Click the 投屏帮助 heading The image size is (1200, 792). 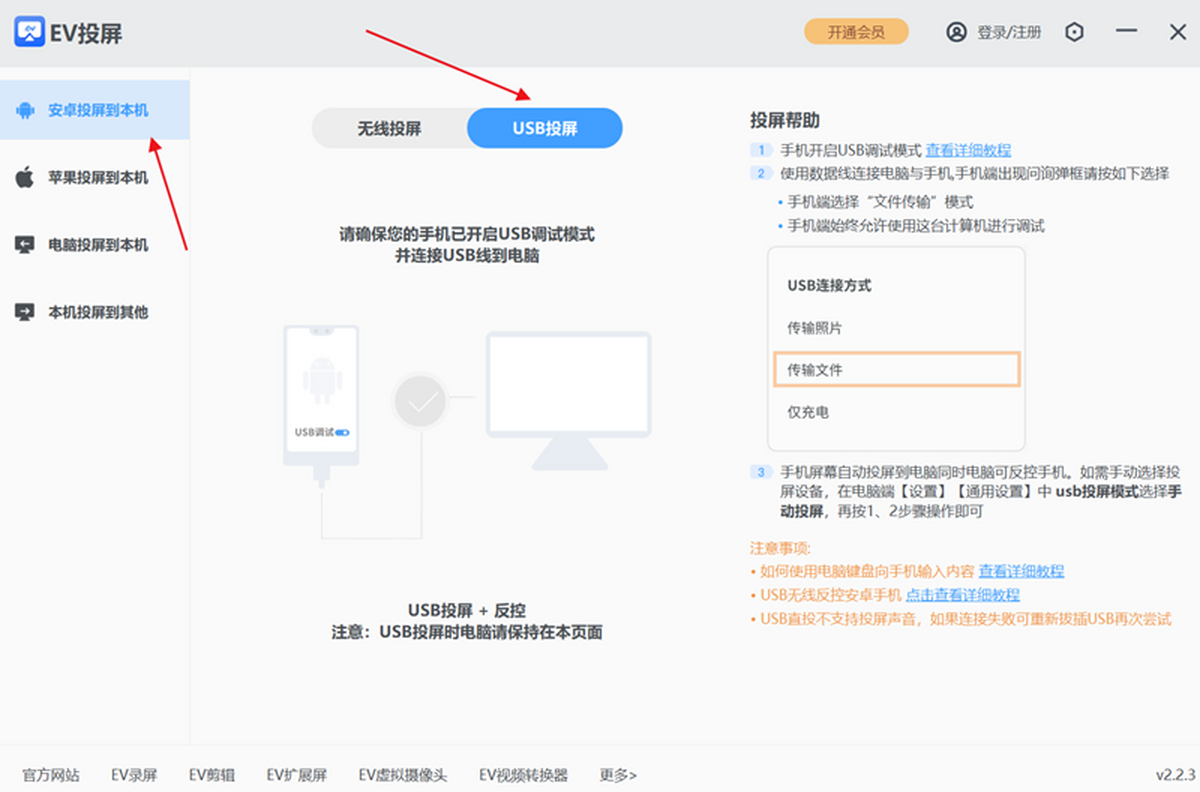coord(785,121)
